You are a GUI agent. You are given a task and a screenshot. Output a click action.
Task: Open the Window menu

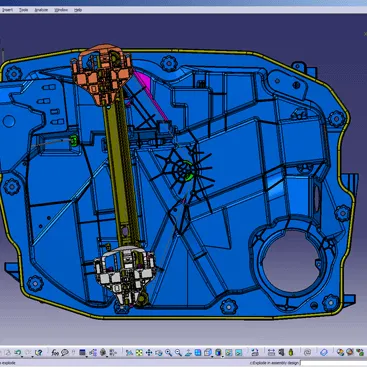[x=61, y=10]
